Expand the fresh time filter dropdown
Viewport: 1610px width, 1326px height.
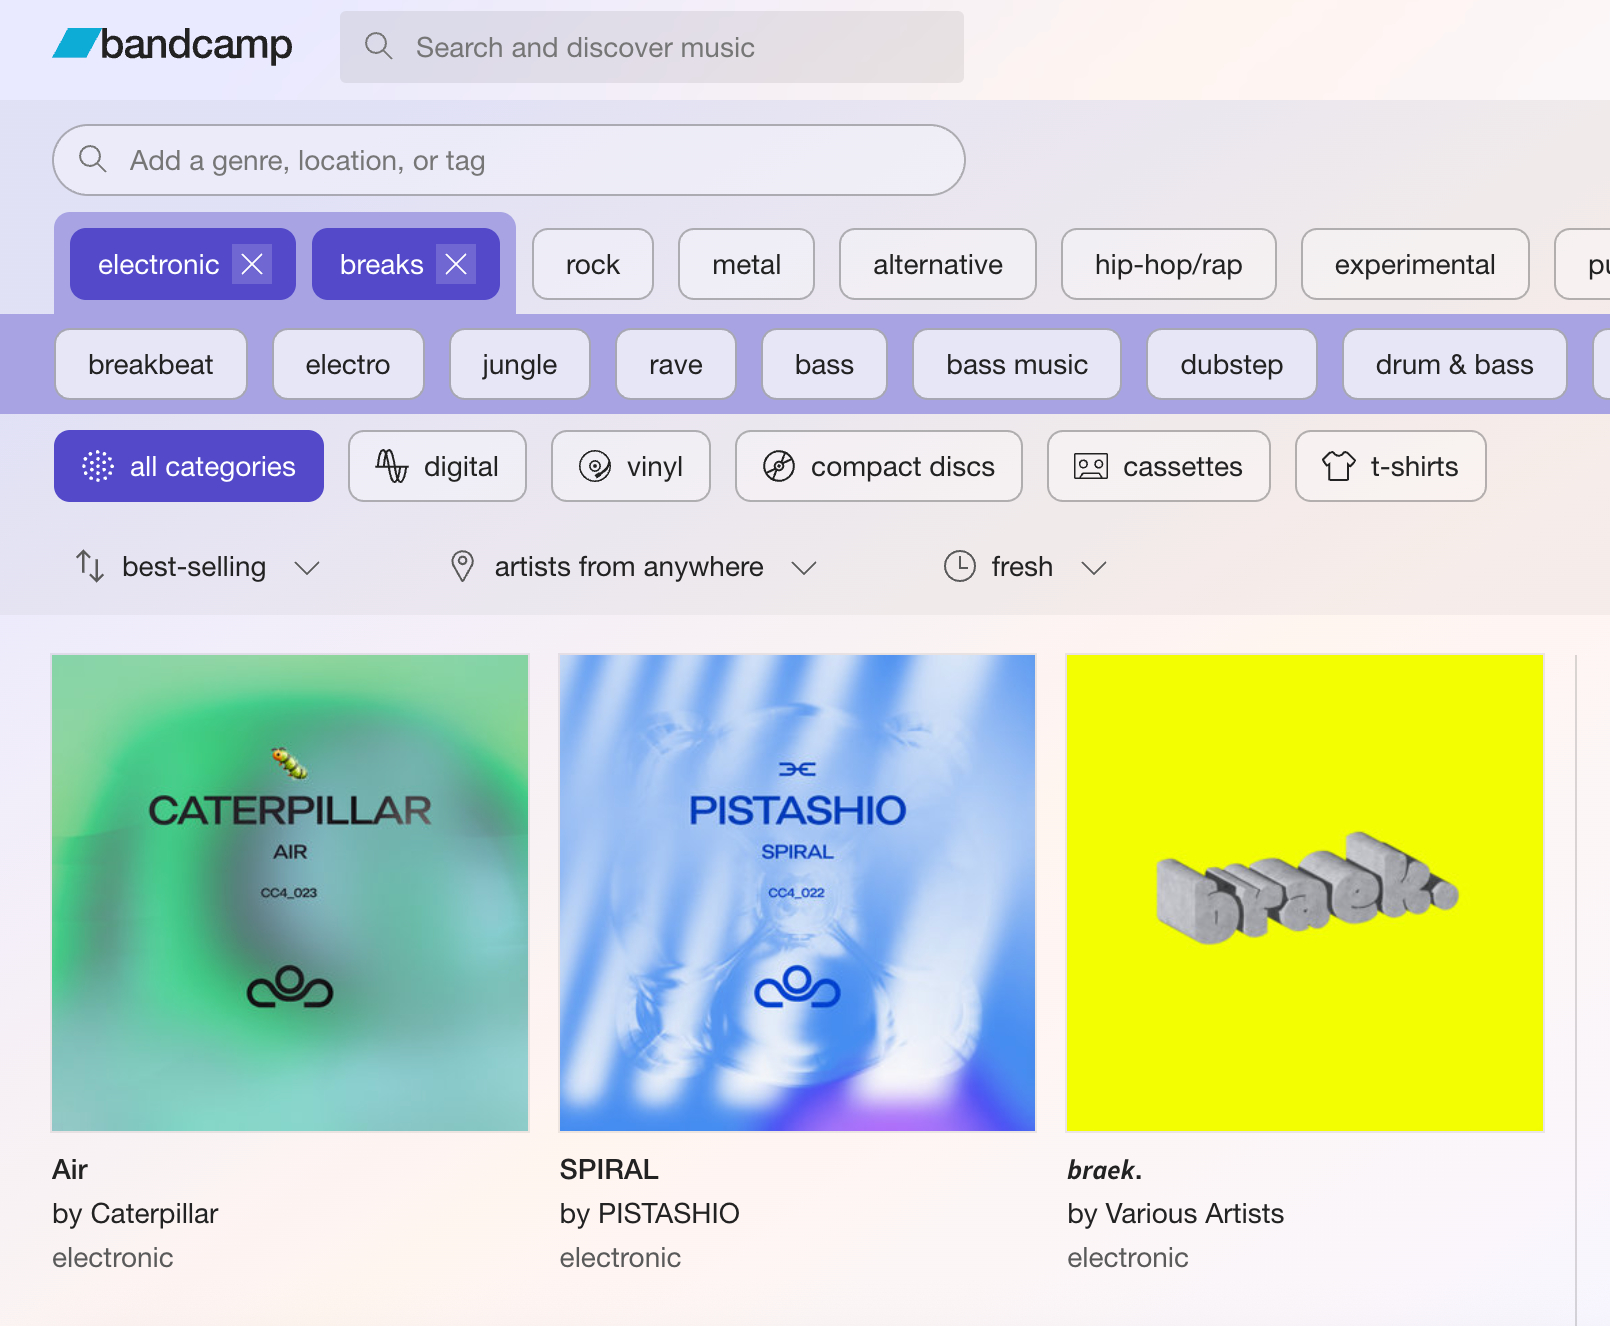(x=1025, y=567)
